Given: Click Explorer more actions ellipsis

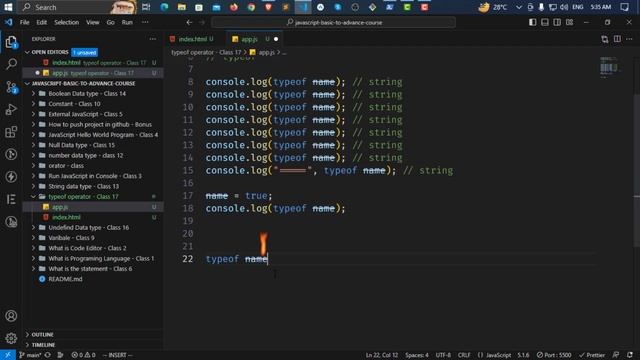Looking at the screenshot, I should point(153,39).
